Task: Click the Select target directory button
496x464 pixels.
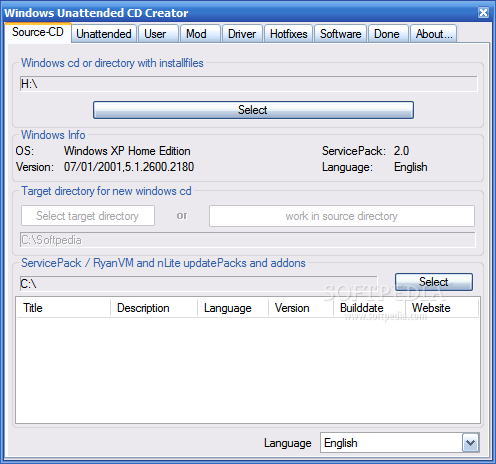Action: click(88, 216)
